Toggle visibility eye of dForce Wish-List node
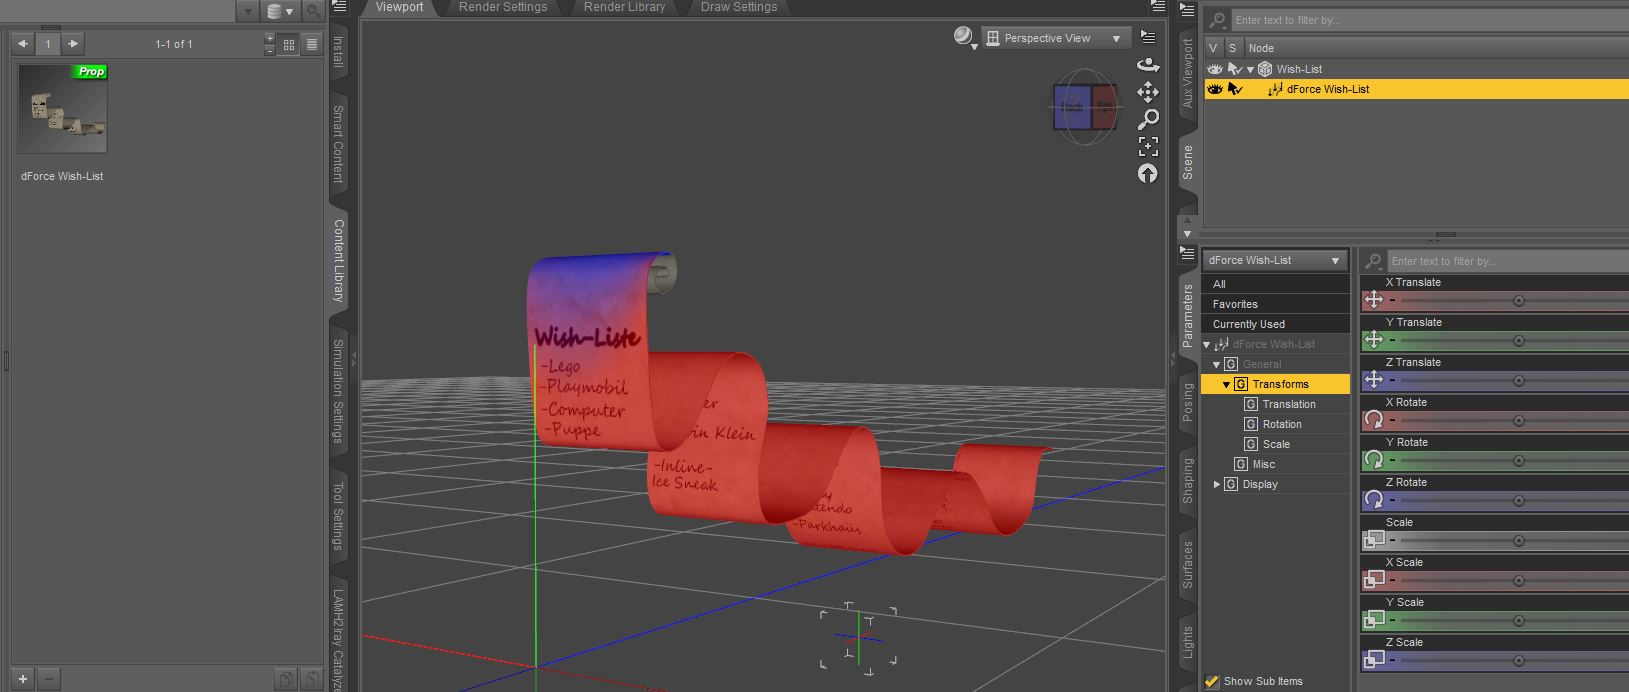This screenshot has width=1629, height=692. 1215,89
